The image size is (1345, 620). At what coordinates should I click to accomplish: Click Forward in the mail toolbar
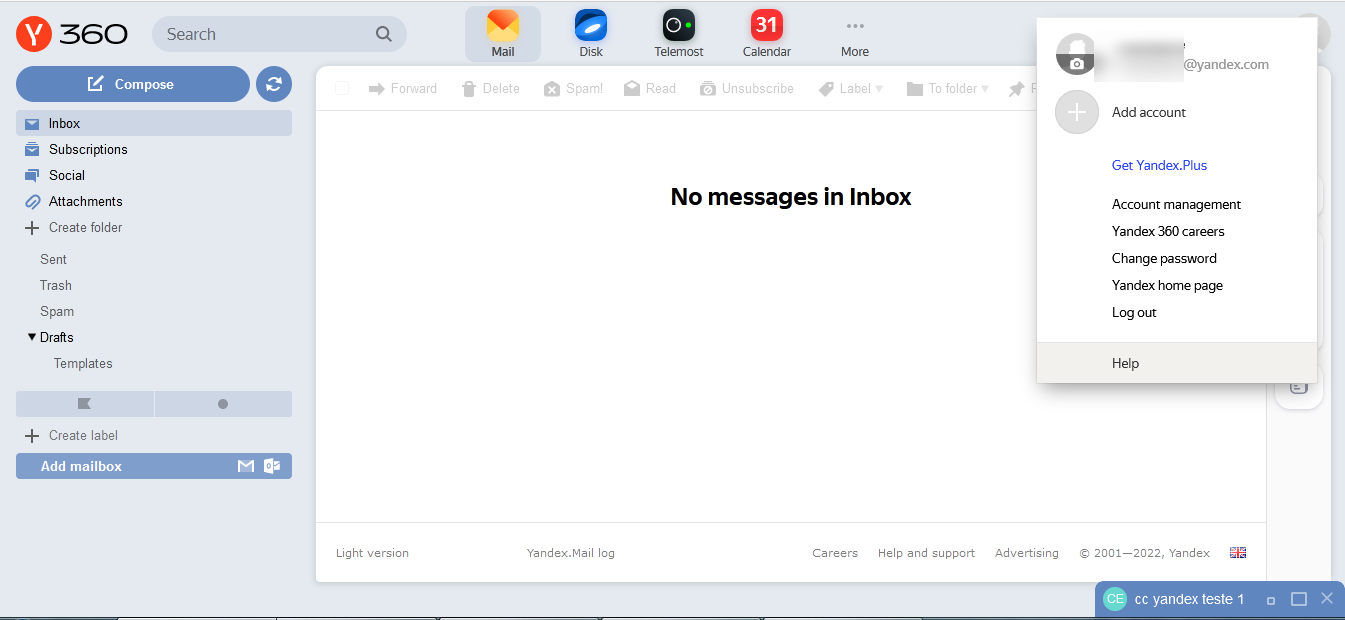coord(403,88)
